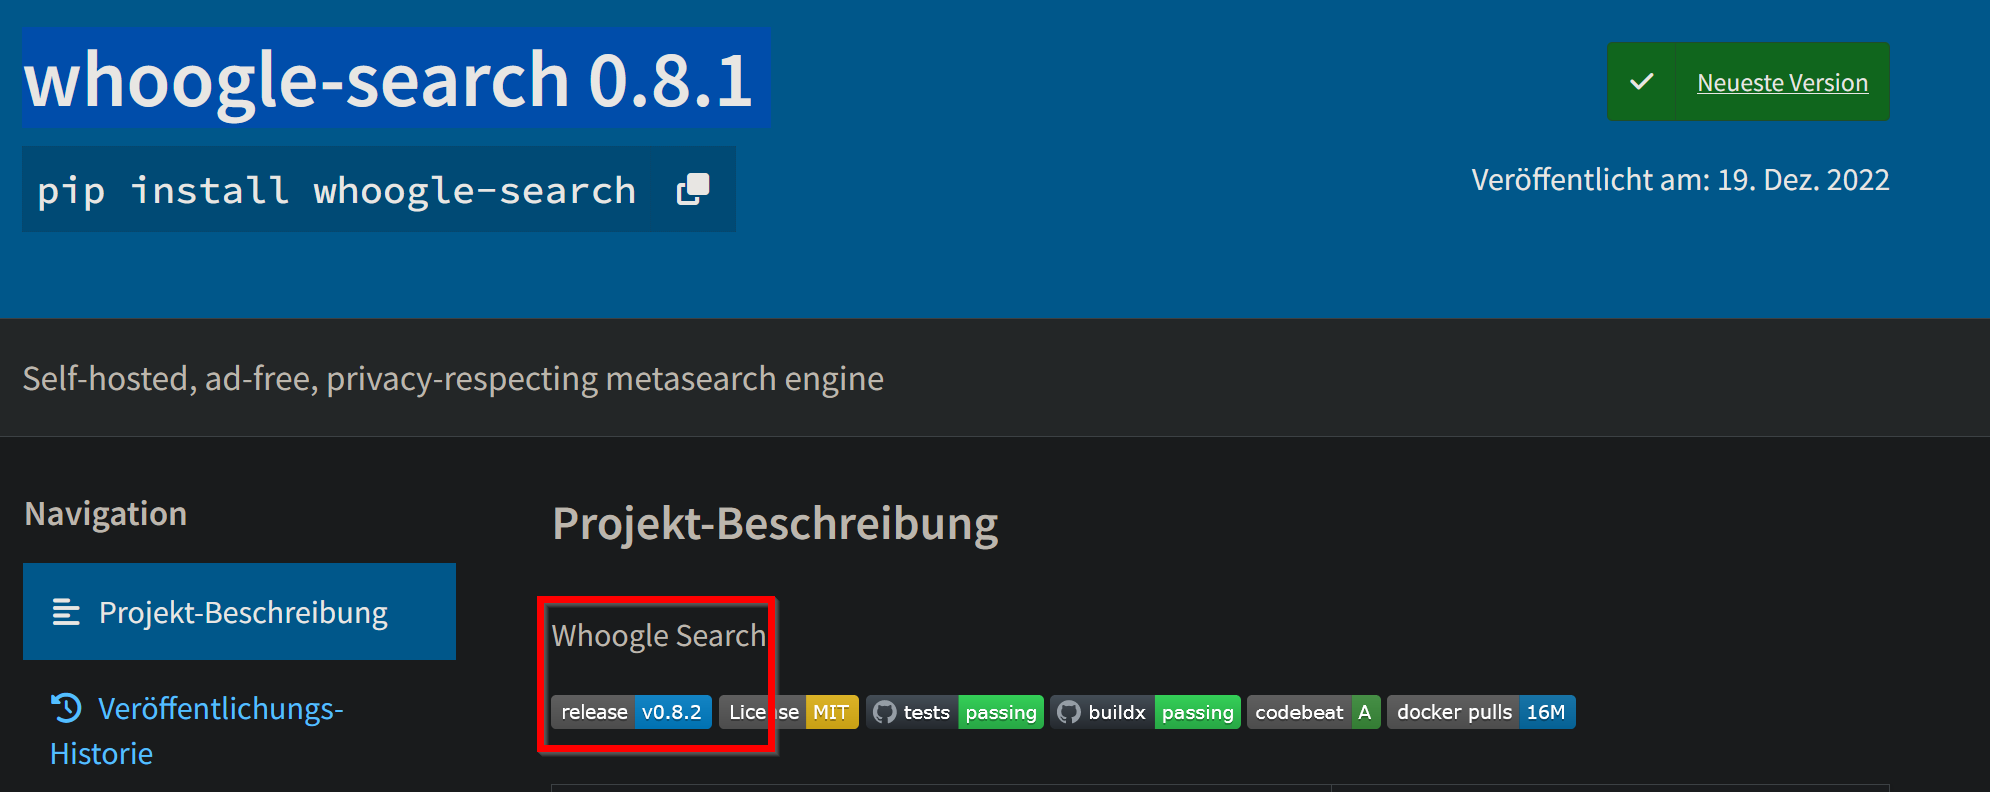Click the release v0.8.2 badge
Screen dimensions: 1990x792
(631, 712)
